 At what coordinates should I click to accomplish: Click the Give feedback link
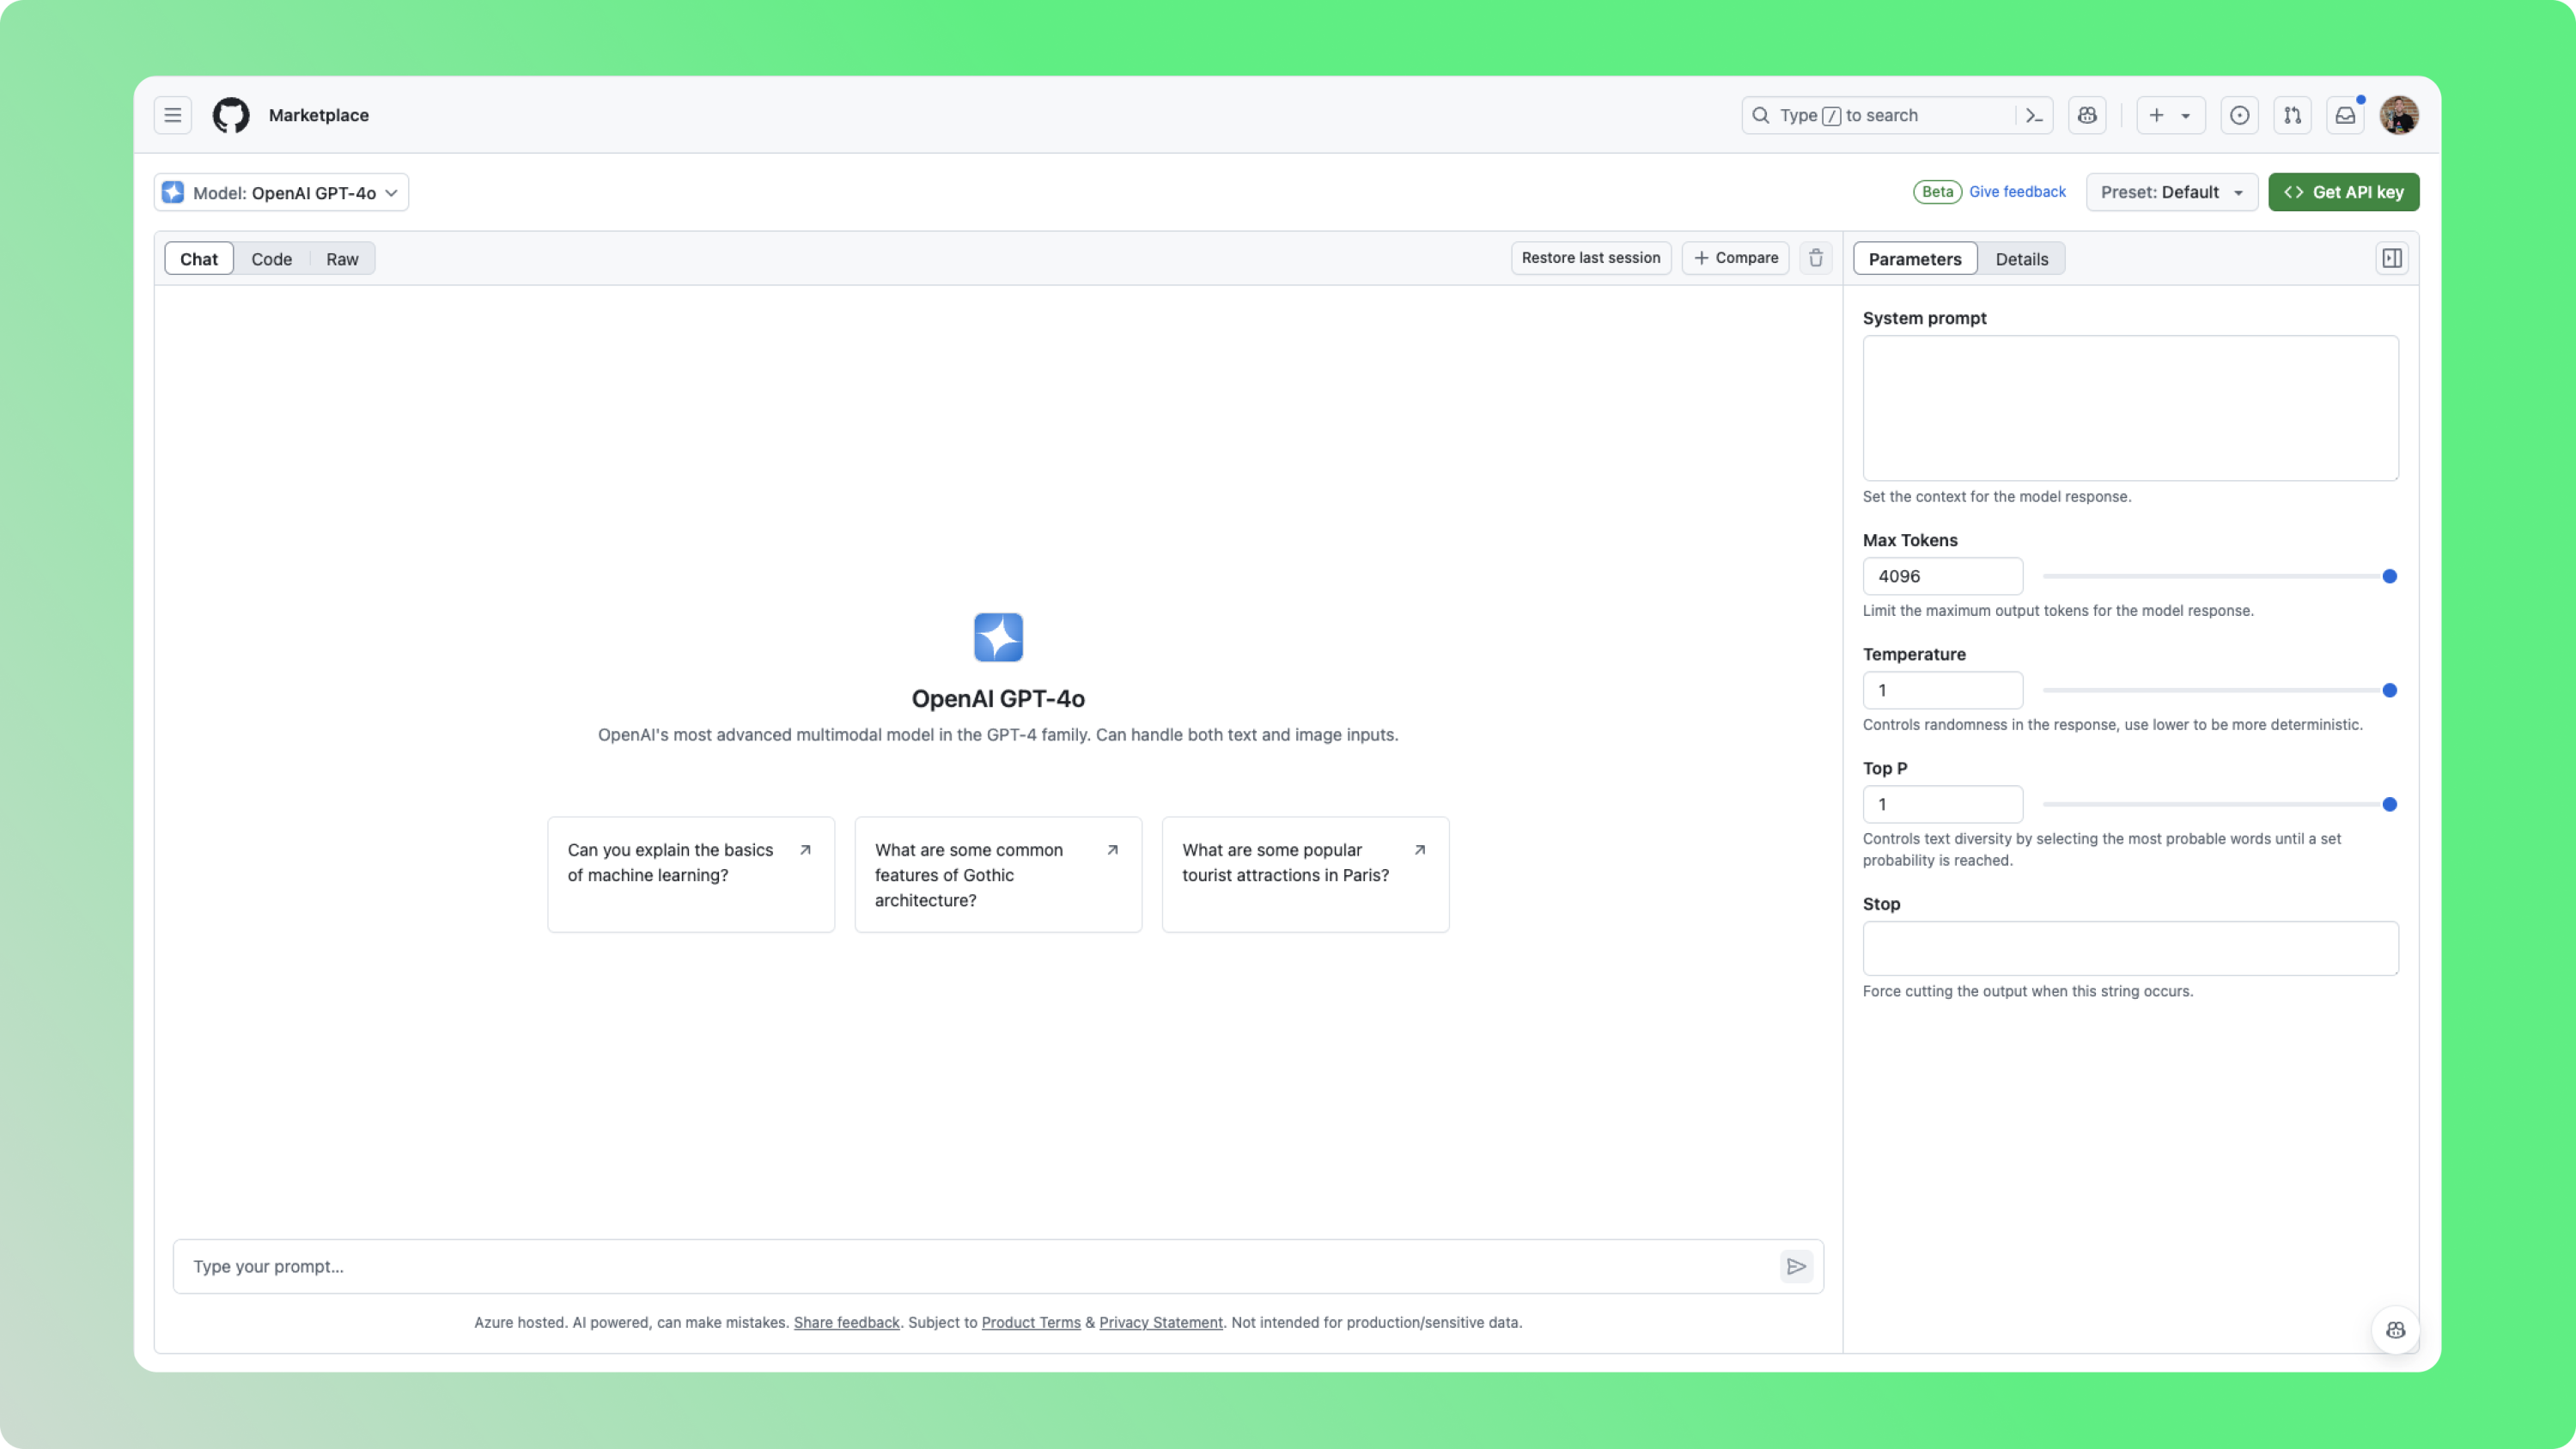2017,192
